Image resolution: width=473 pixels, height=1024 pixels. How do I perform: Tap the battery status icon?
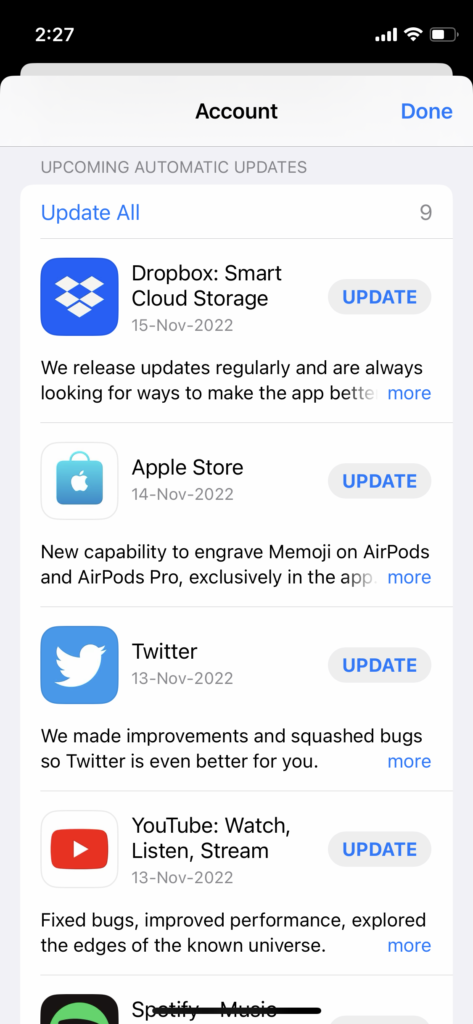(444, 34)
